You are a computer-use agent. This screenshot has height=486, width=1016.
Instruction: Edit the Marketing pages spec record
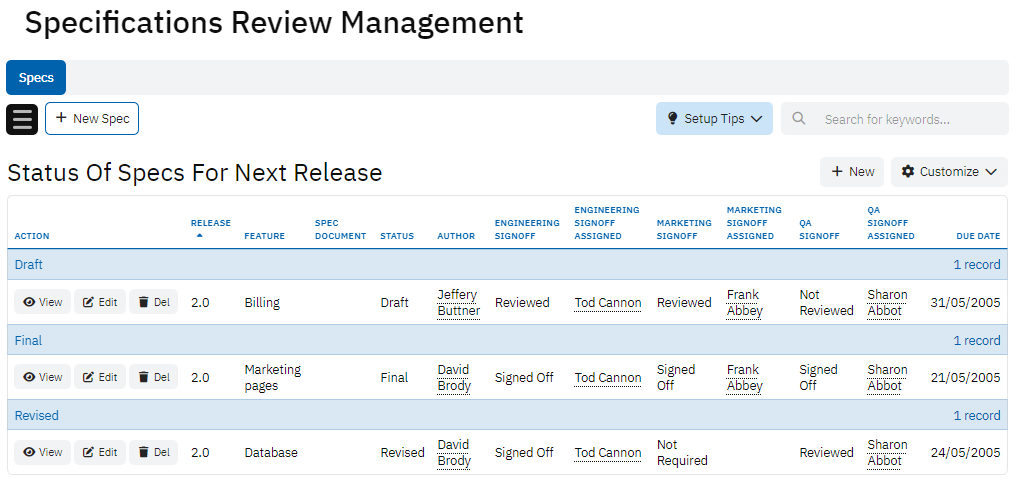pyautogui.click(x=100, y=377)
